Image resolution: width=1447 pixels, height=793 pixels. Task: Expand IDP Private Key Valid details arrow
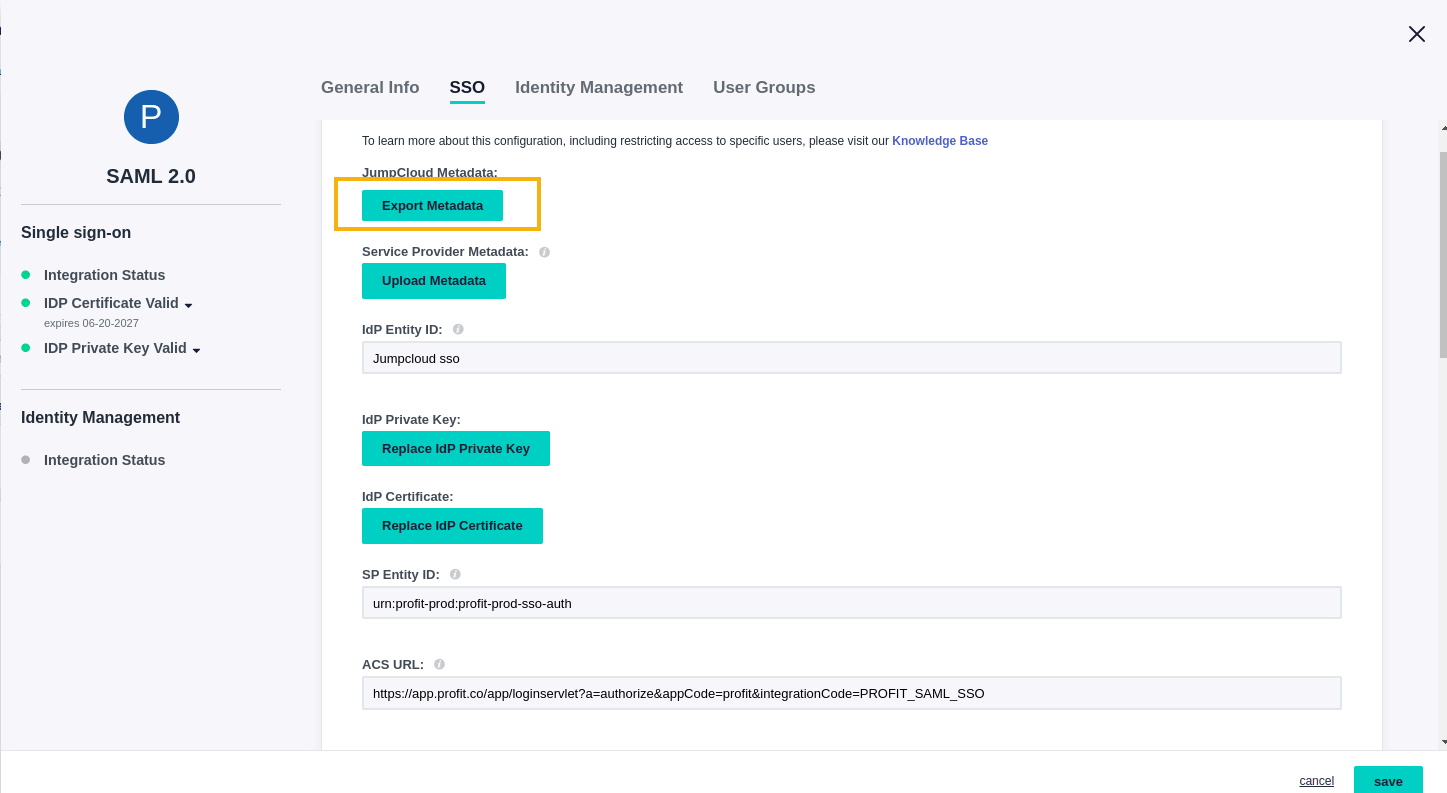[x=196, y=350]
